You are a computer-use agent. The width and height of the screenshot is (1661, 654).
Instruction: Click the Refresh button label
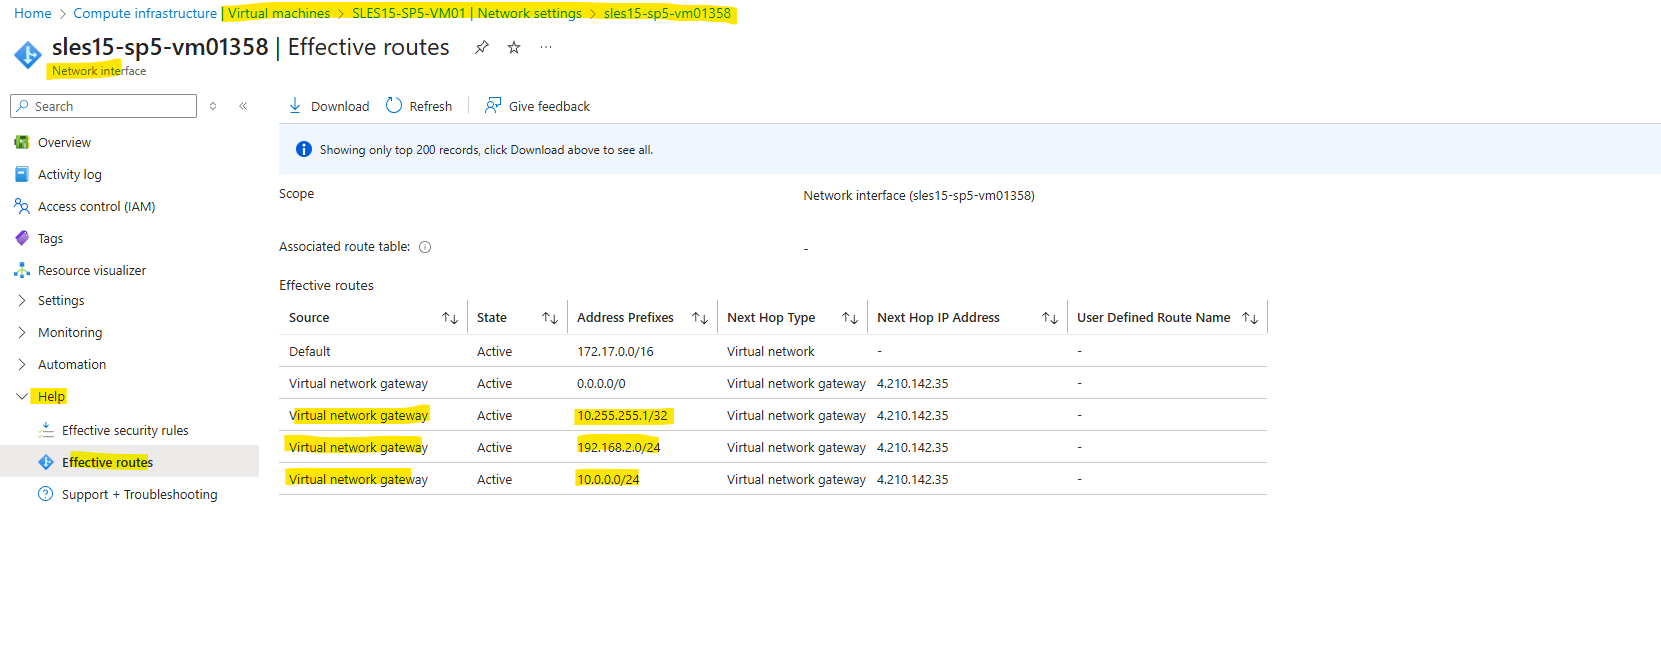(x=431, y=106)
